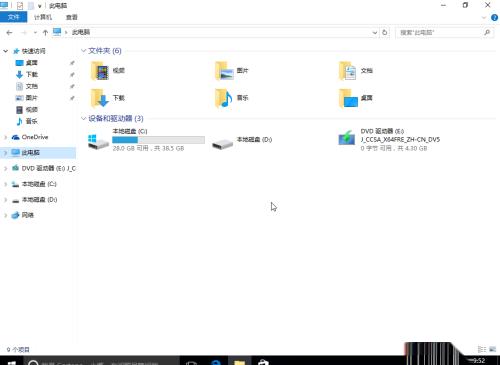Open the Windows Start menu
Viewport: 500px width, 365px height.
[12, 362]
